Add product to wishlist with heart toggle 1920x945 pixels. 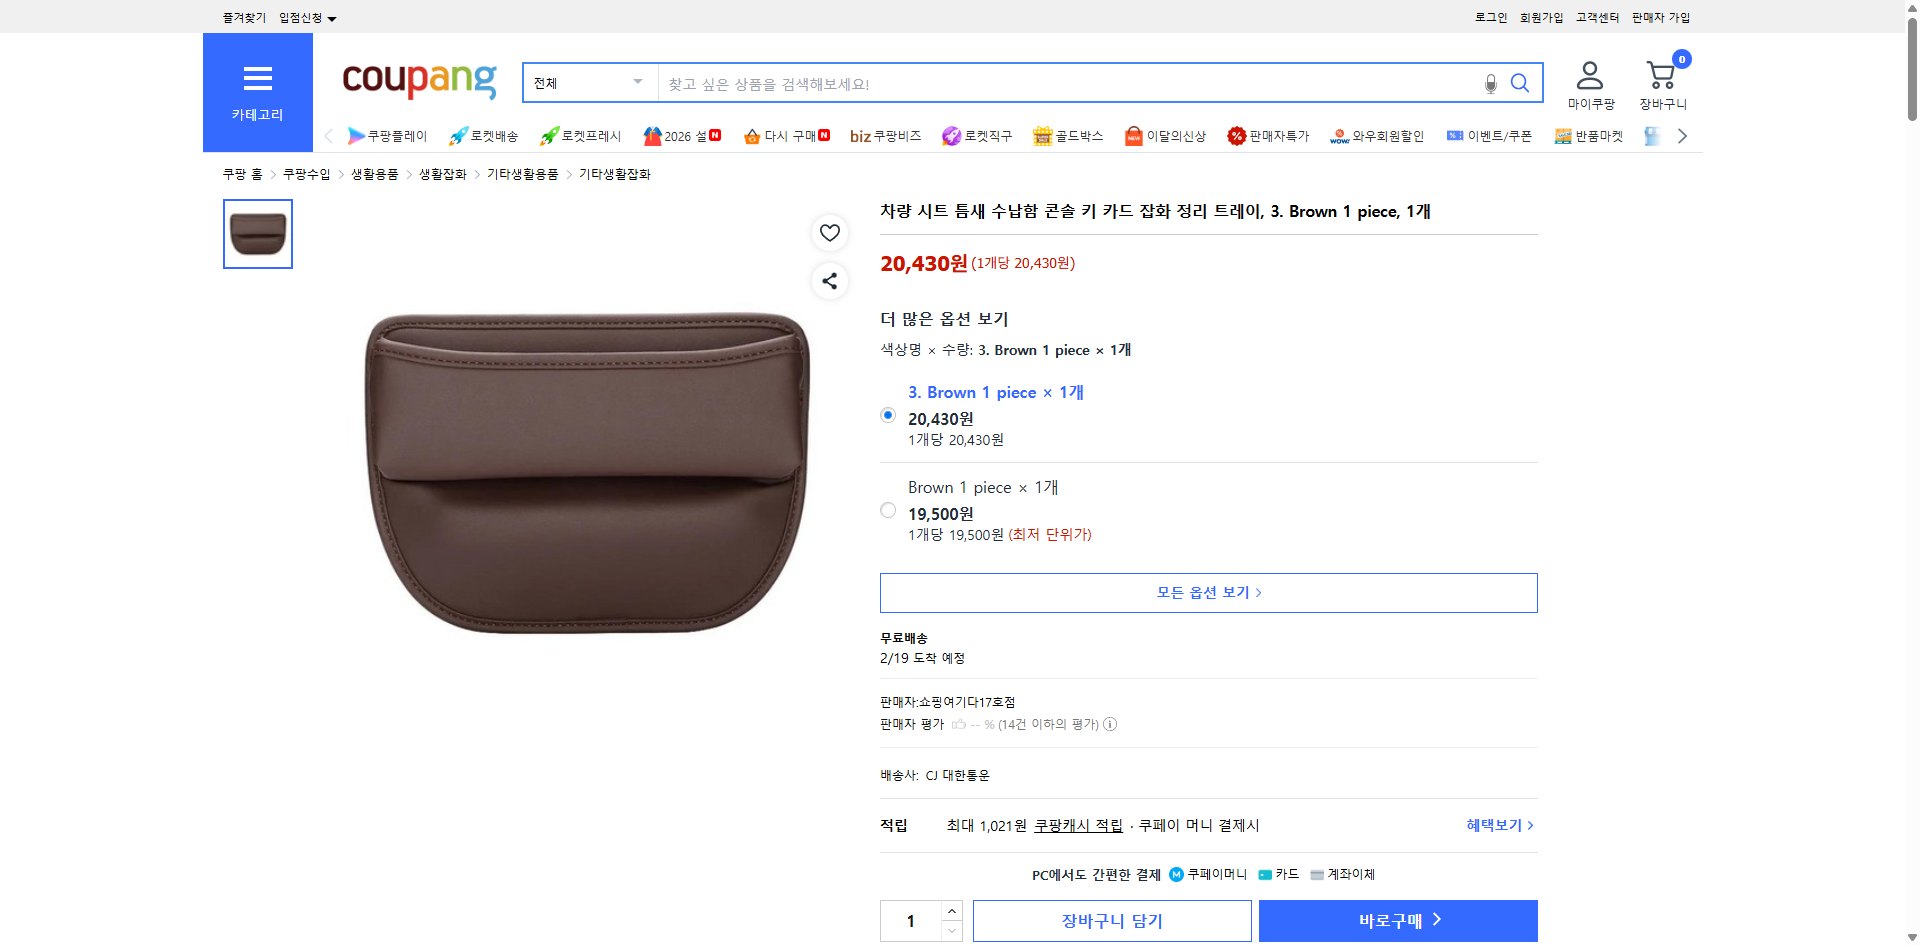pos(829,232)
